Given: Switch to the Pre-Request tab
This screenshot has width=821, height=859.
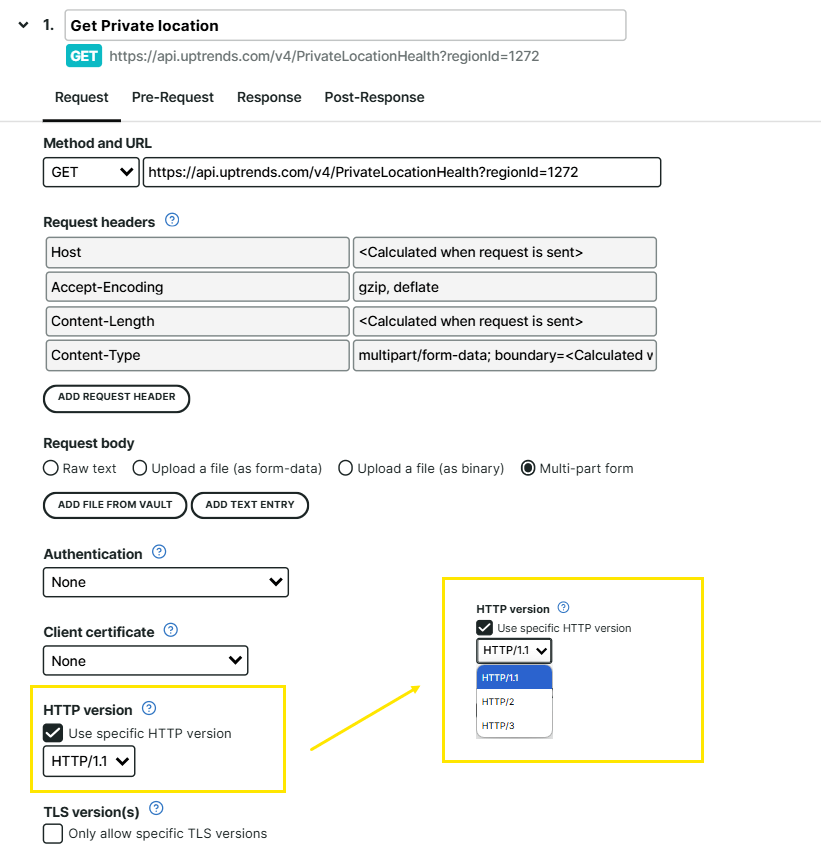Looking at the screenshot, I should tap(173, 97).
